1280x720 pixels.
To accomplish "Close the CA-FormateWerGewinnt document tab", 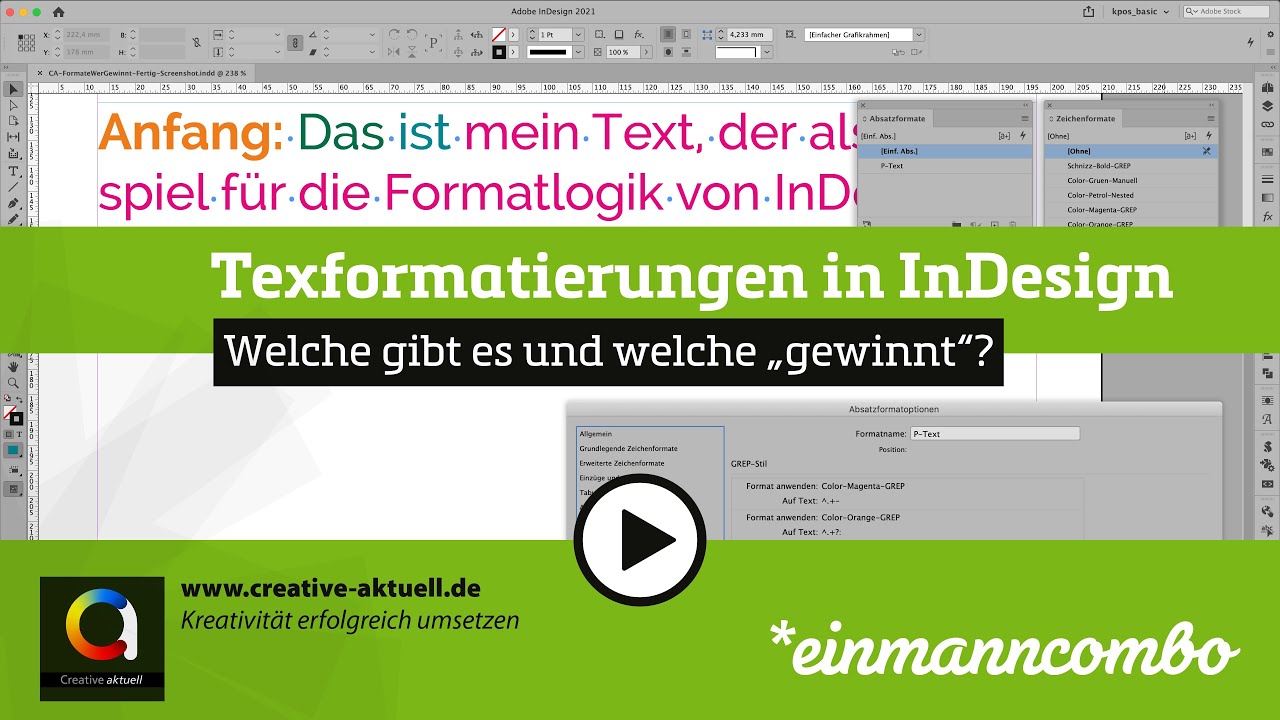I will coord(39,73).
